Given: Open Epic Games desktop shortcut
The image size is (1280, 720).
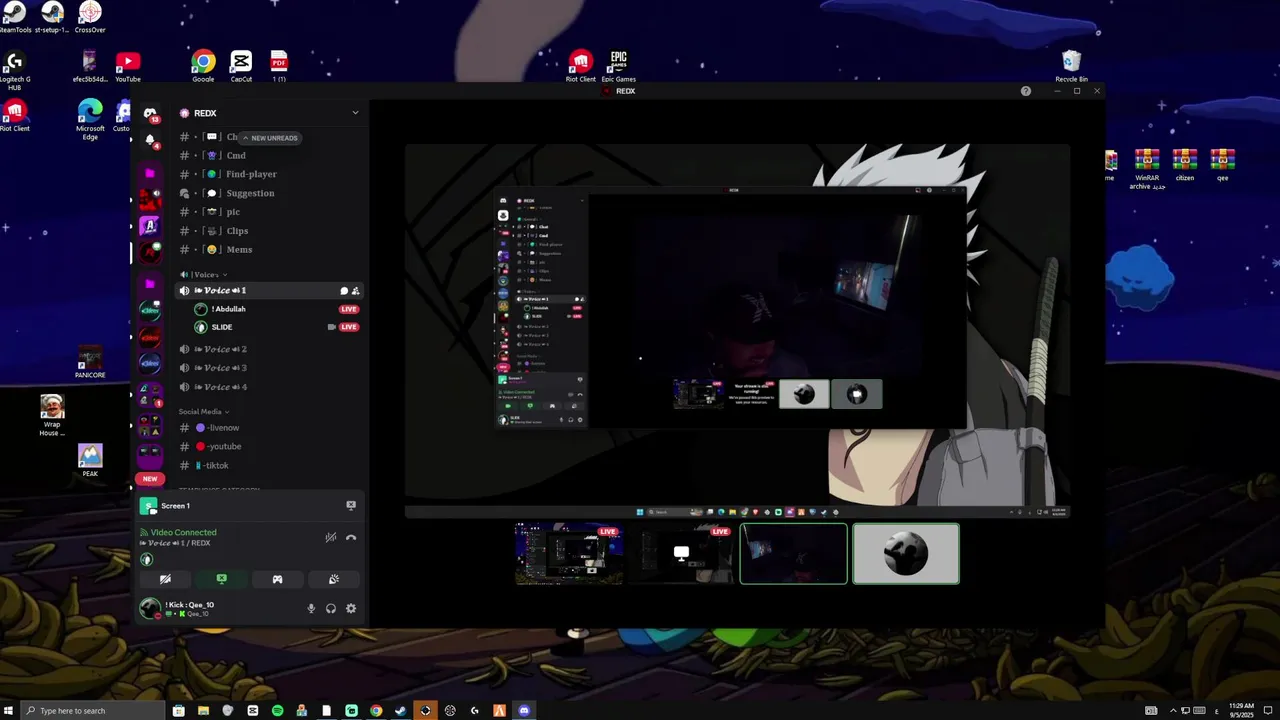Looking at the screenshot, I should tap(618, 66).
